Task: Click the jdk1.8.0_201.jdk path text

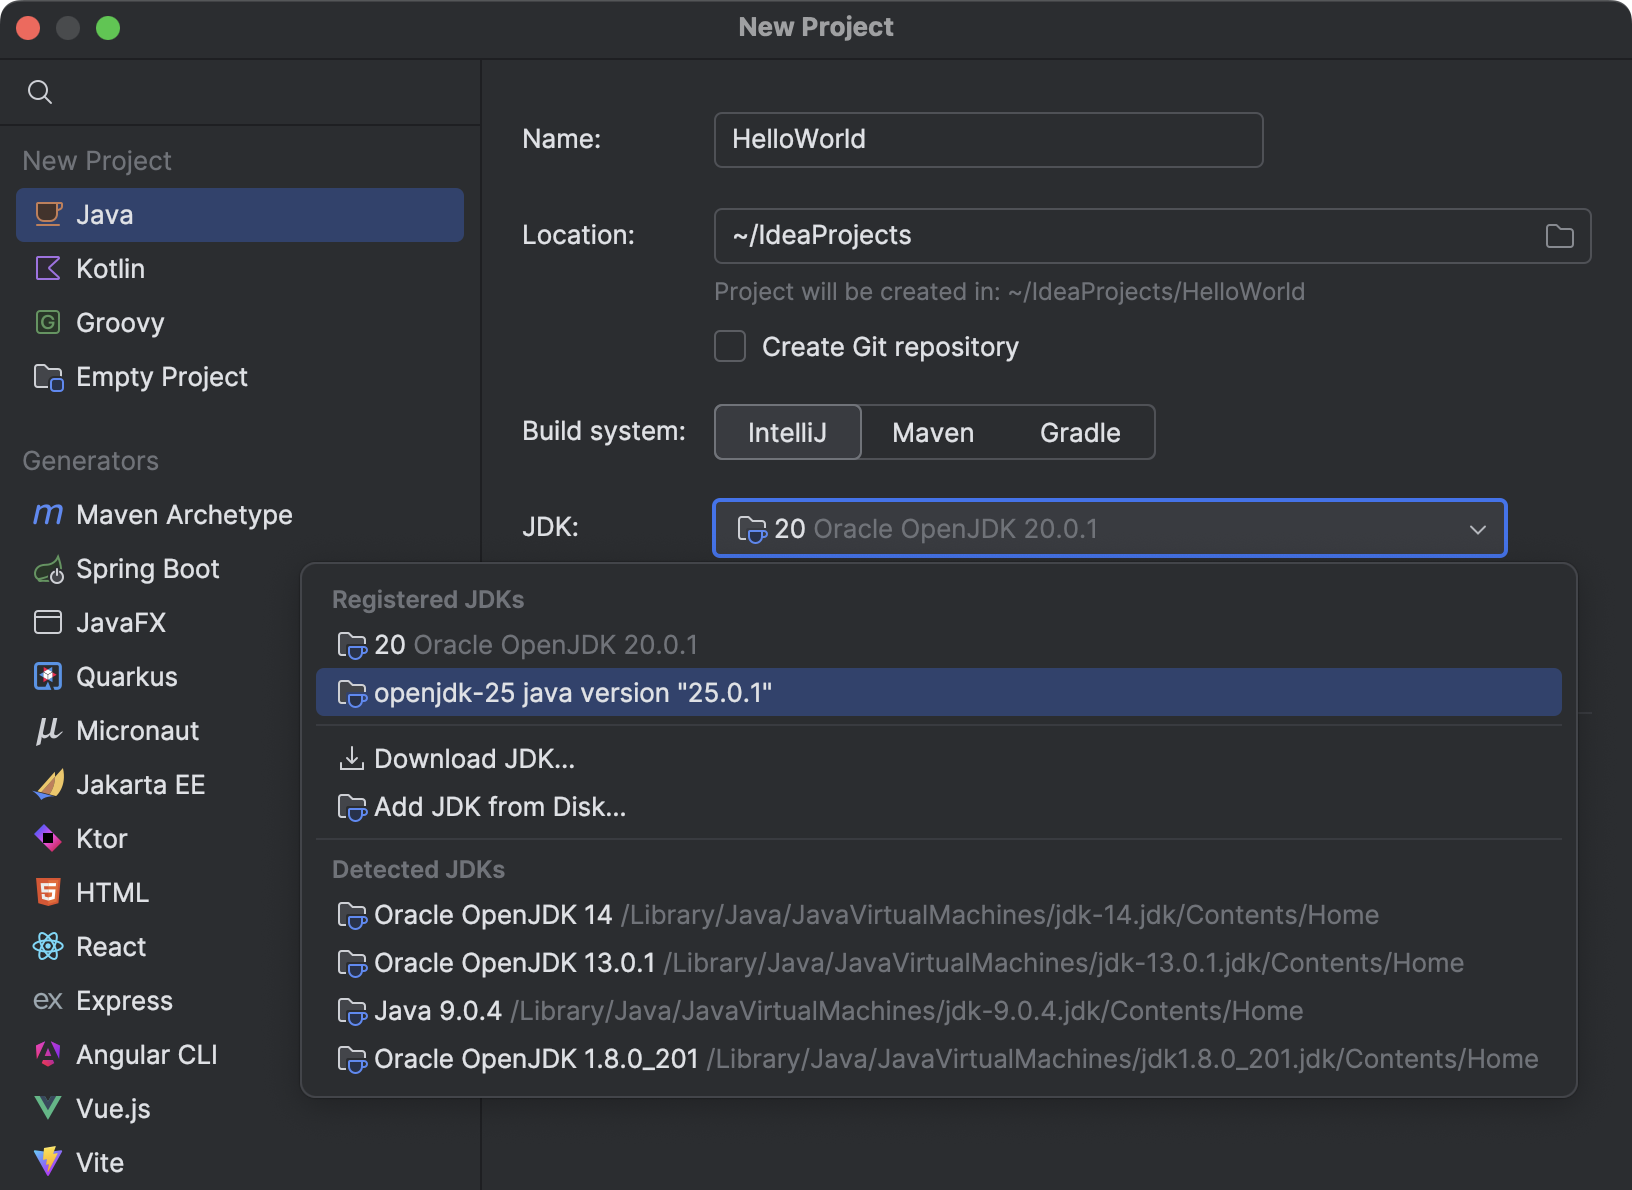Action: pyautogui.click(x=1123, y=1059)
